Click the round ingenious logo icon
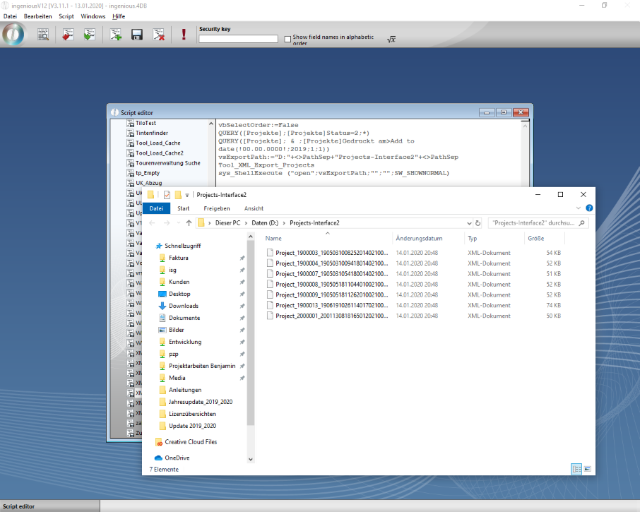 coord(14,33)
